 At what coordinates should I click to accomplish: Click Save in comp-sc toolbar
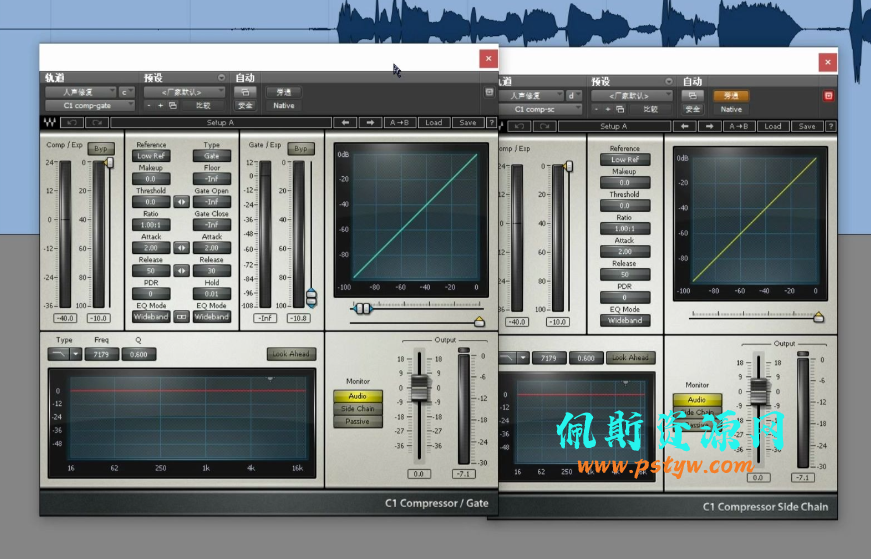coord(807,127)
